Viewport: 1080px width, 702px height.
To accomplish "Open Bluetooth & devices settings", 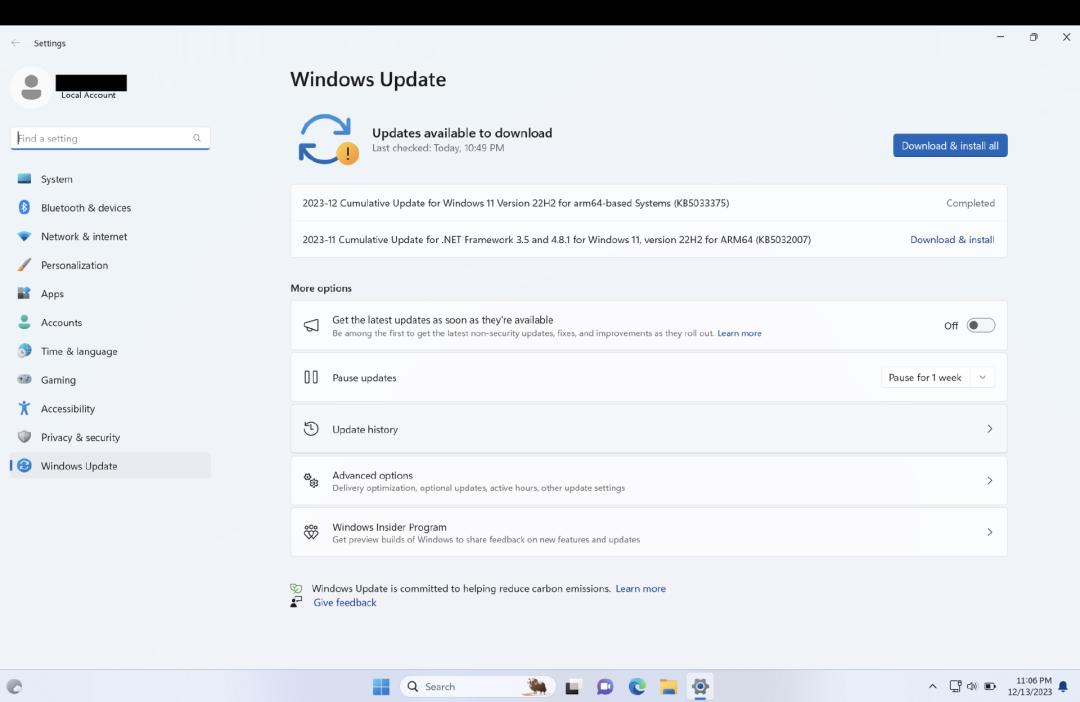I will click(x=110, y=207).
